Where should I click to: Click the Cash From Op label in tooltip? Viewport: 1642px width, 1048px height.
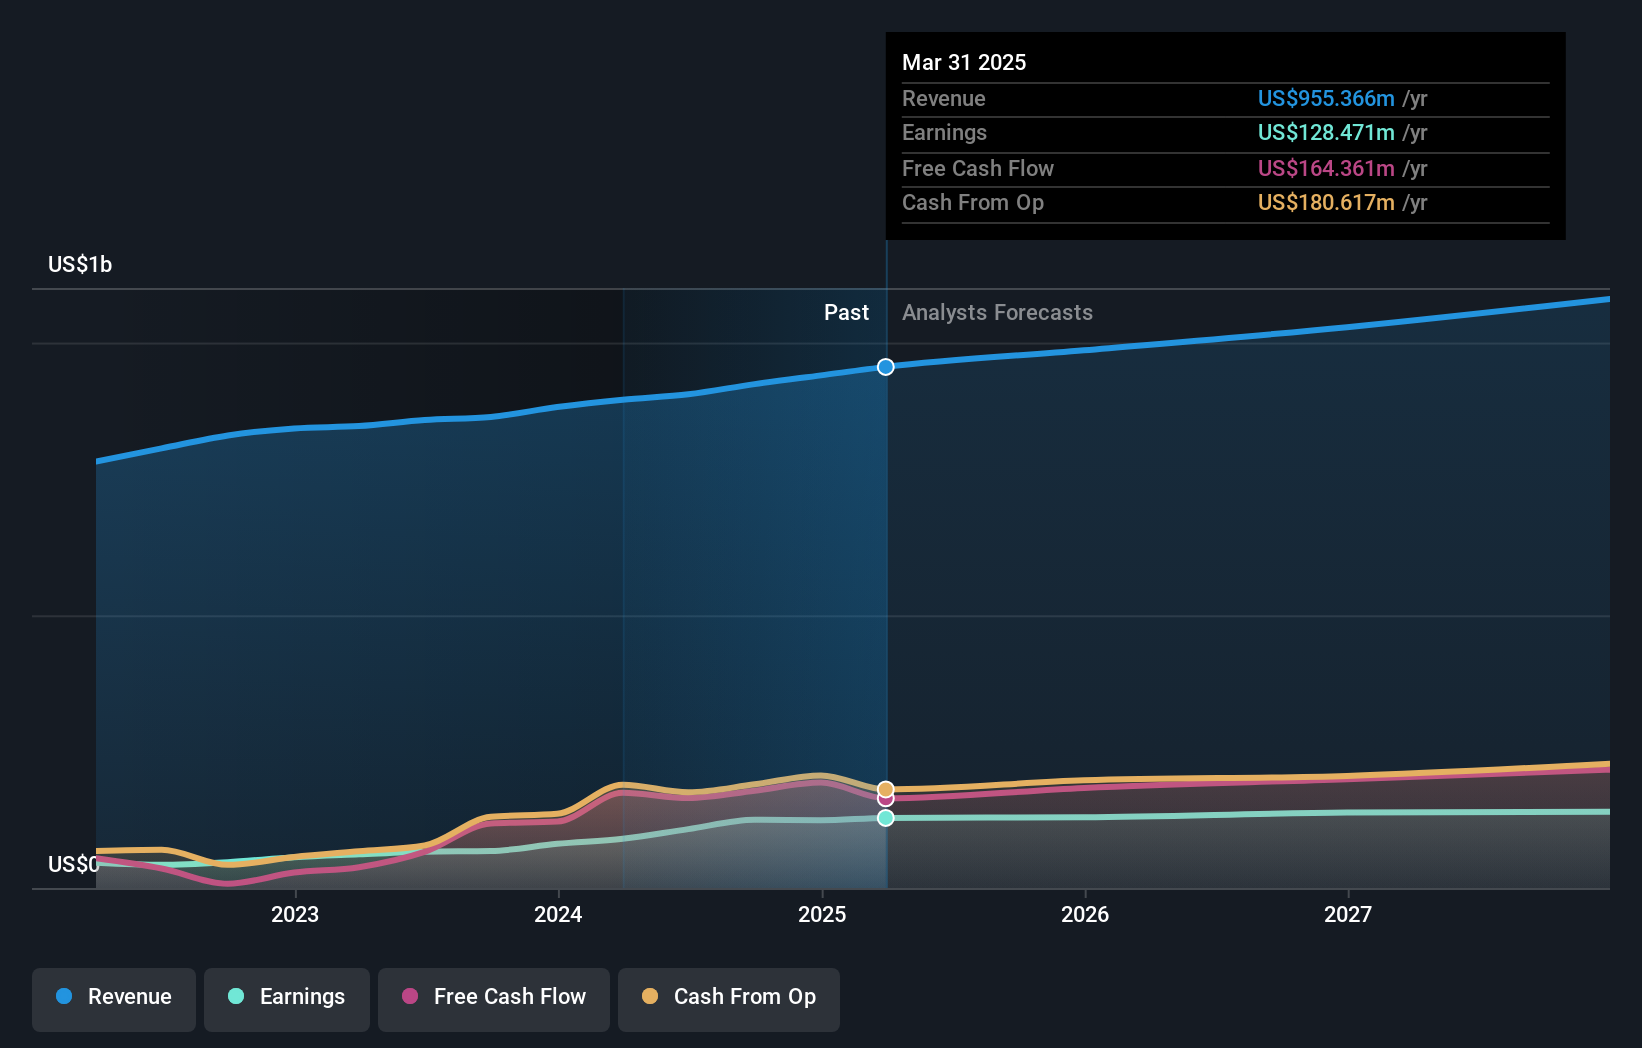973,202
